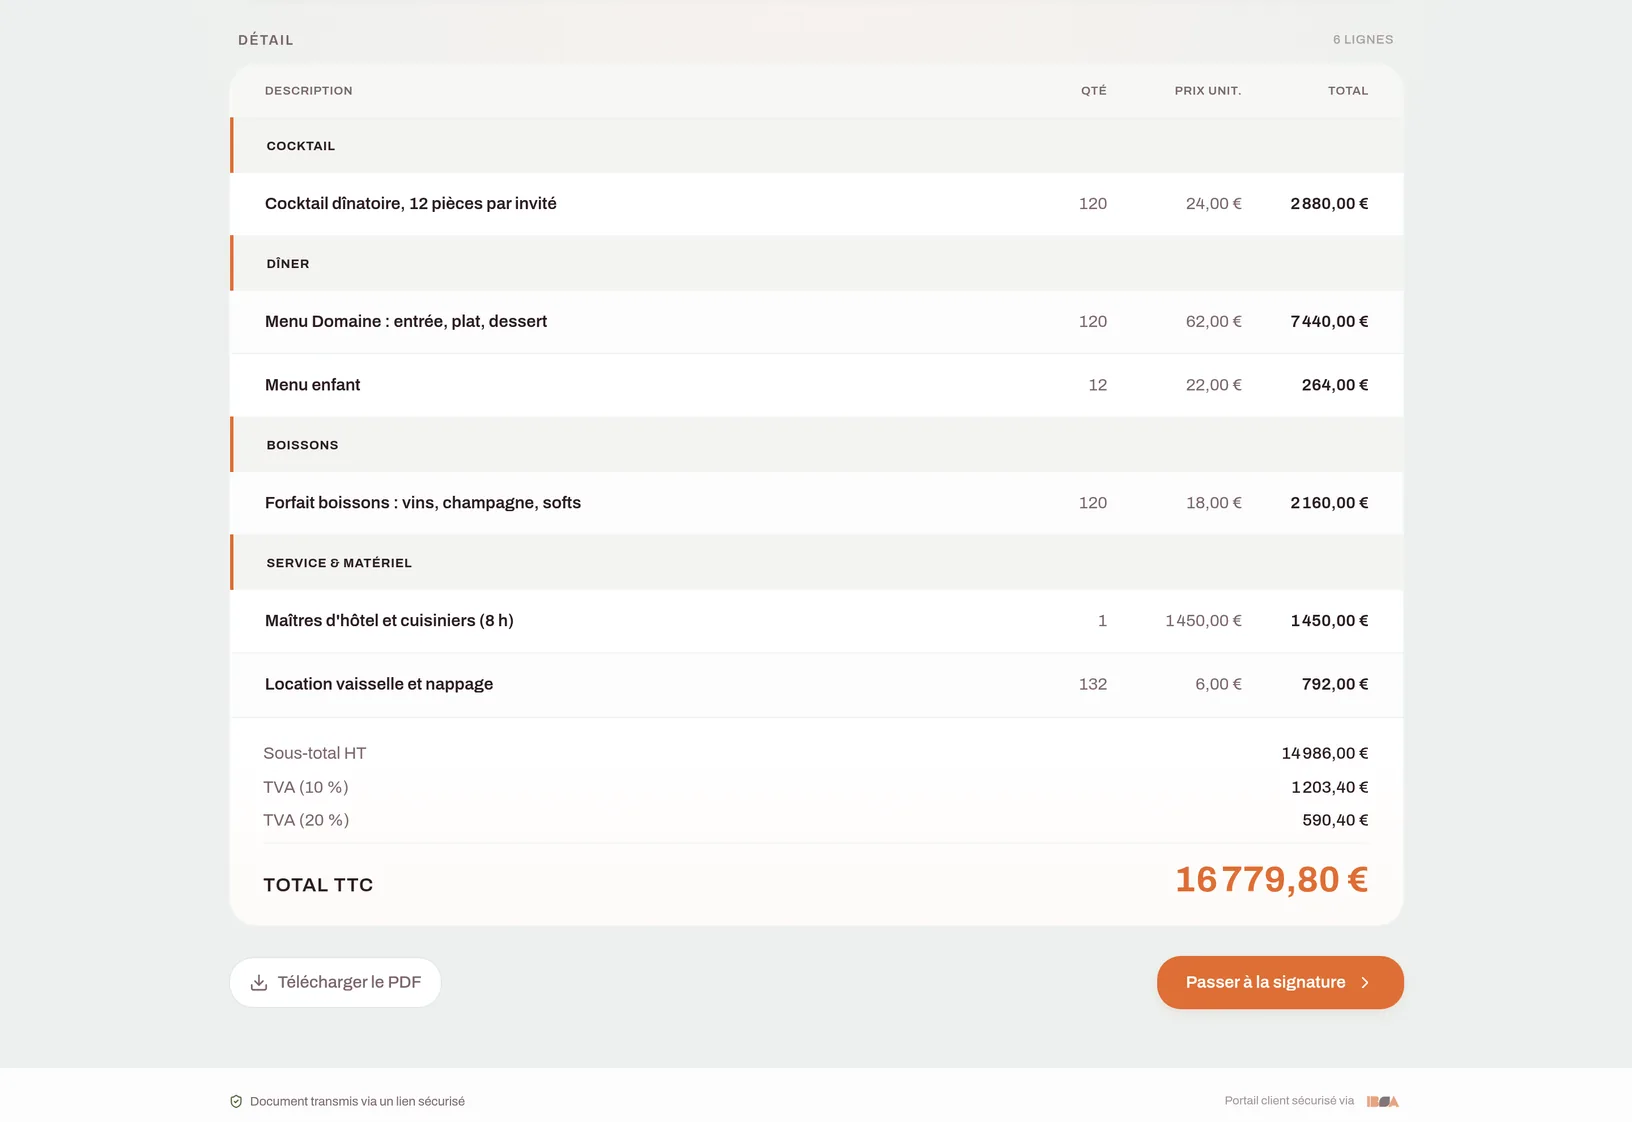Screen dimensions: 1632x1122
Task: Click the chevron arrow on Passer à la signature
Action: (x=1365, y=983)
